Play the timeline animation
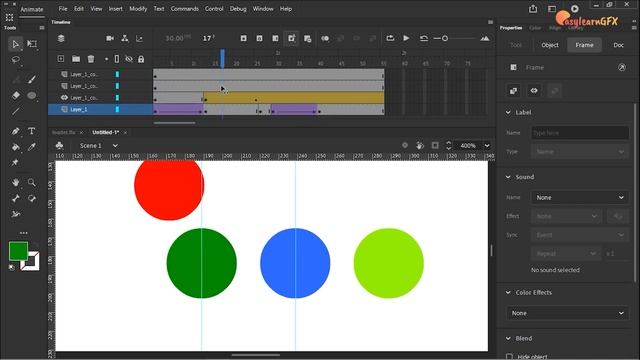640x360 pixels. click(406, 38)
